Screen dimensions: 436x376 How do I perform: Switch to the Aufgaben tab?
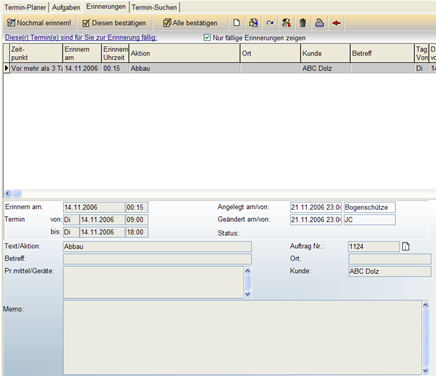(66, 7)
